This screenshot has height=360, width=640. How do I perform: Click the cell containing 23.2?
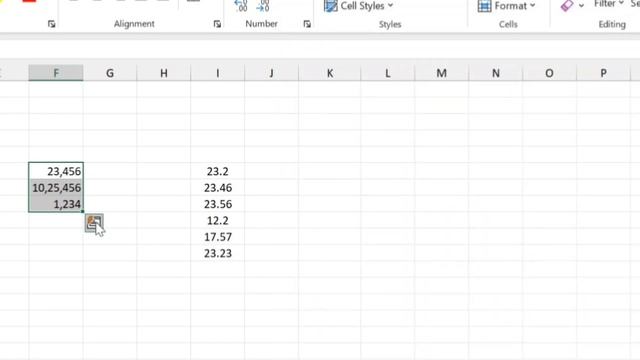pos(218,171)
